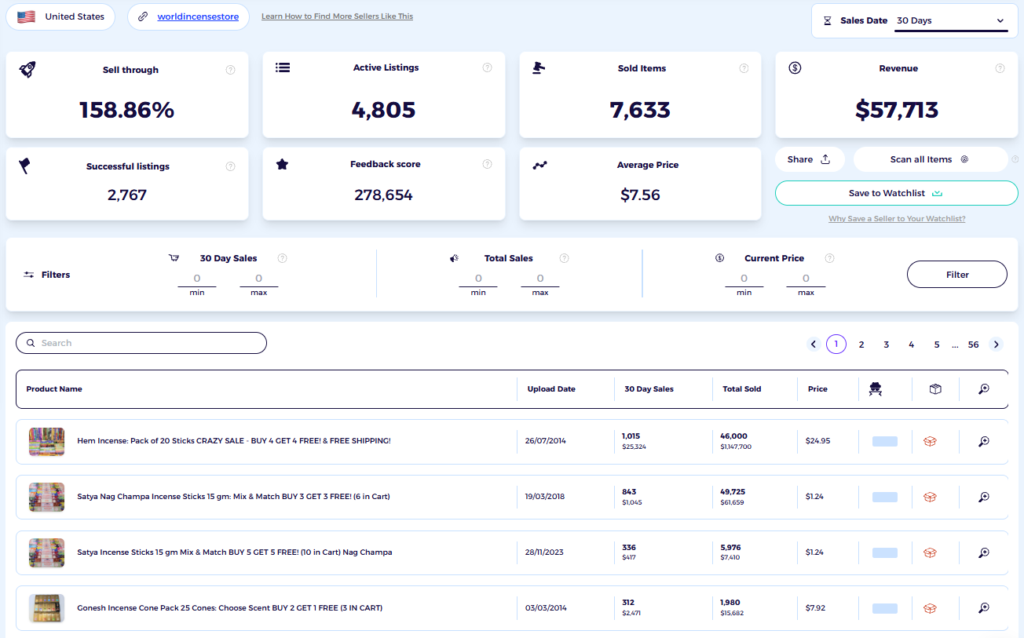Click the magnifier column header icon
Screen dimensions: 1024x638
[984, 389]
